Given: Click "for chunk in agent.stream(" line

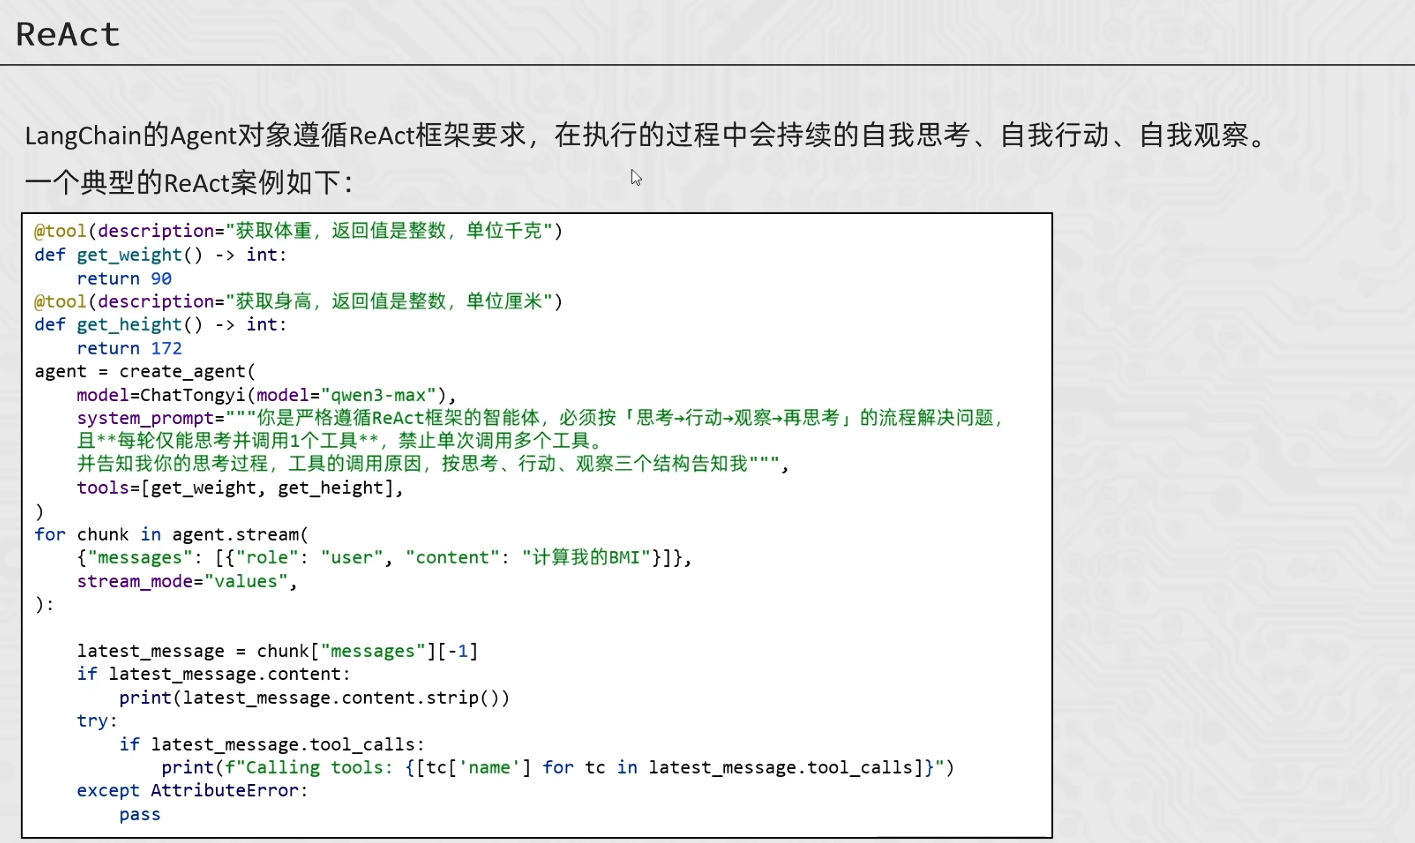Looking at the screenshot, I should 172,534.
